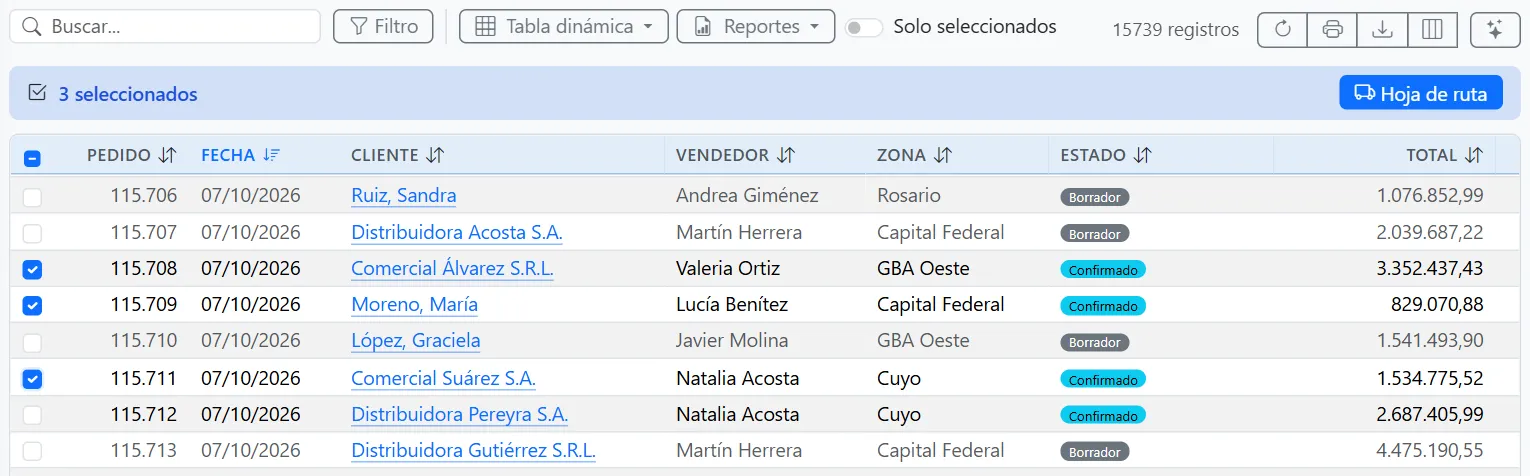Image resolution: width=1530 pixels, height=476 pixels.
Task: Check the box for pedido 115.707
Action: [32, 233]
